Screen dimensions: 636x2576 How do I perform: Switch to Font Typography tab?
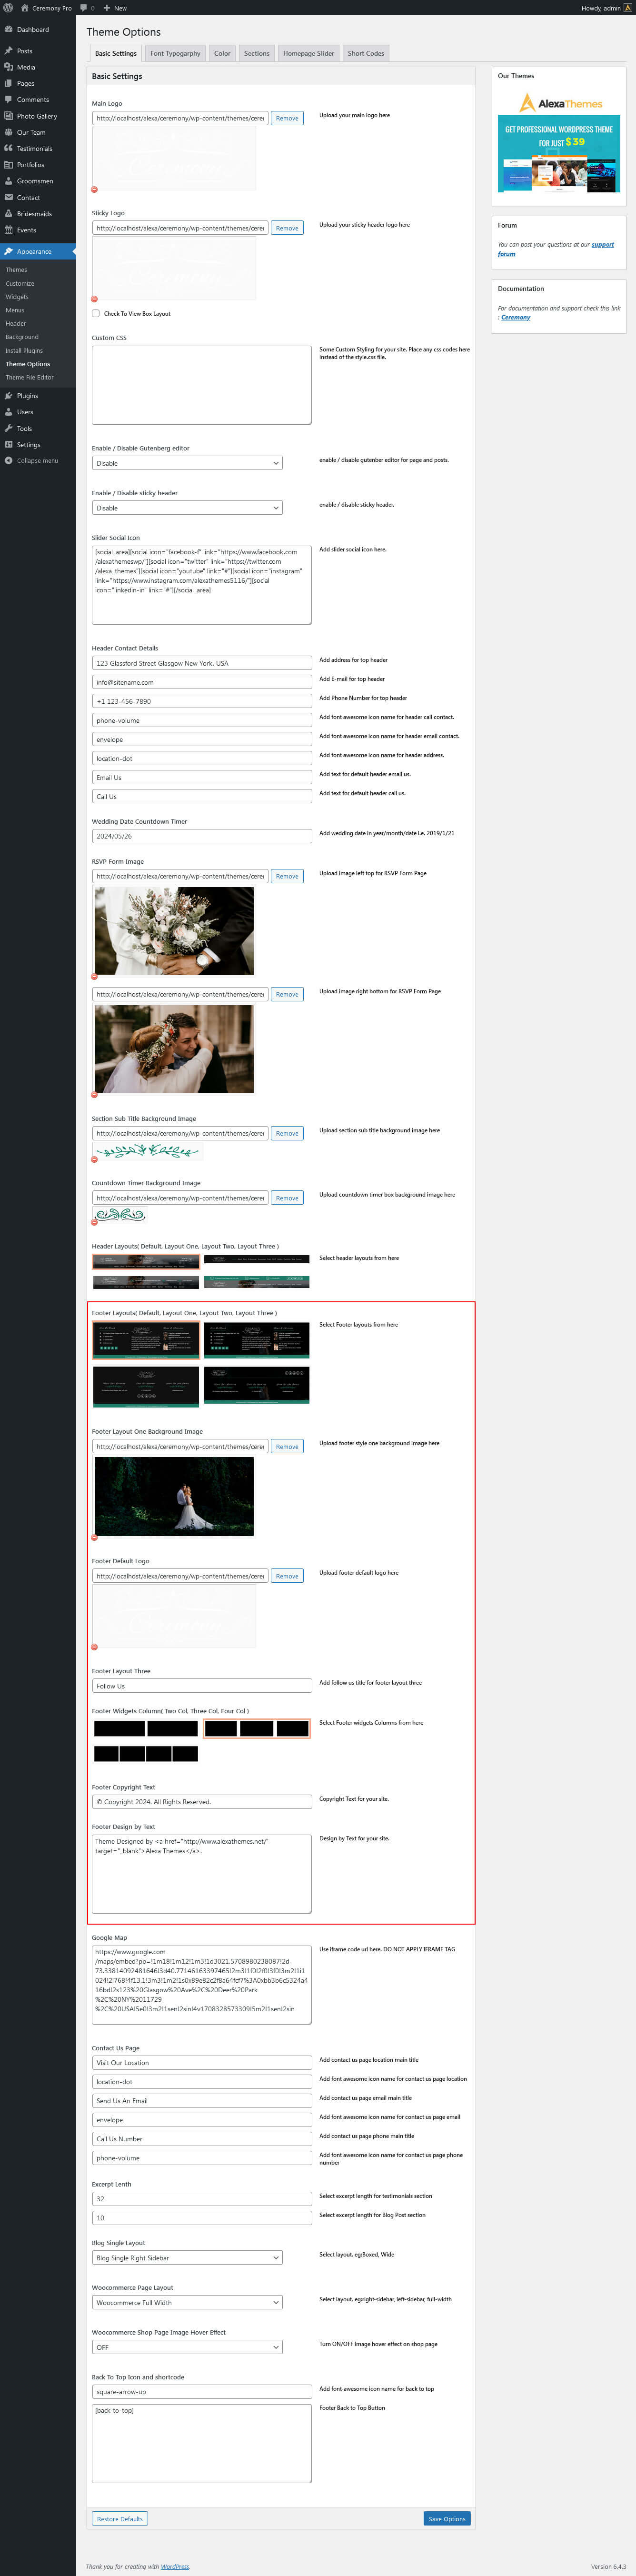(175, 53)
